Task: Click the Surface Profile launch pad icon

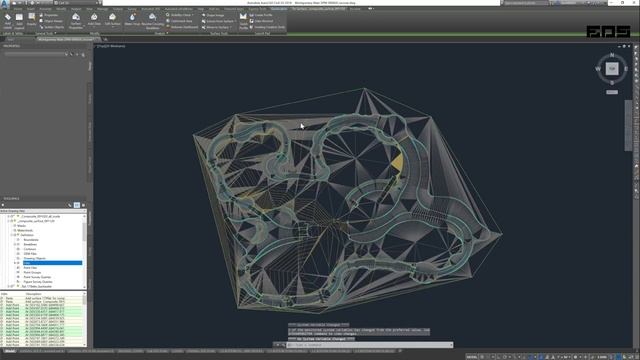Action: pos(244,21)
